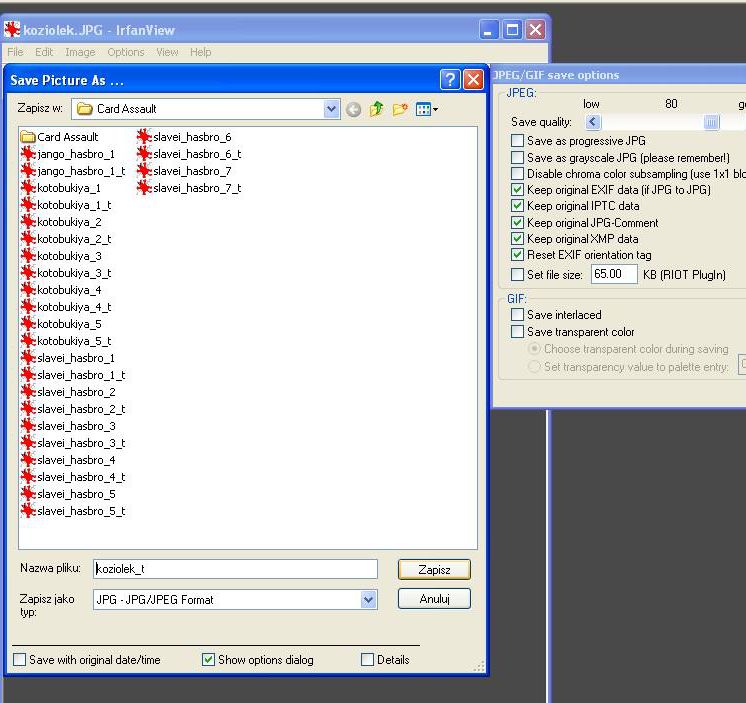Uncheck Keep original XMP data

tap(517, 239)
